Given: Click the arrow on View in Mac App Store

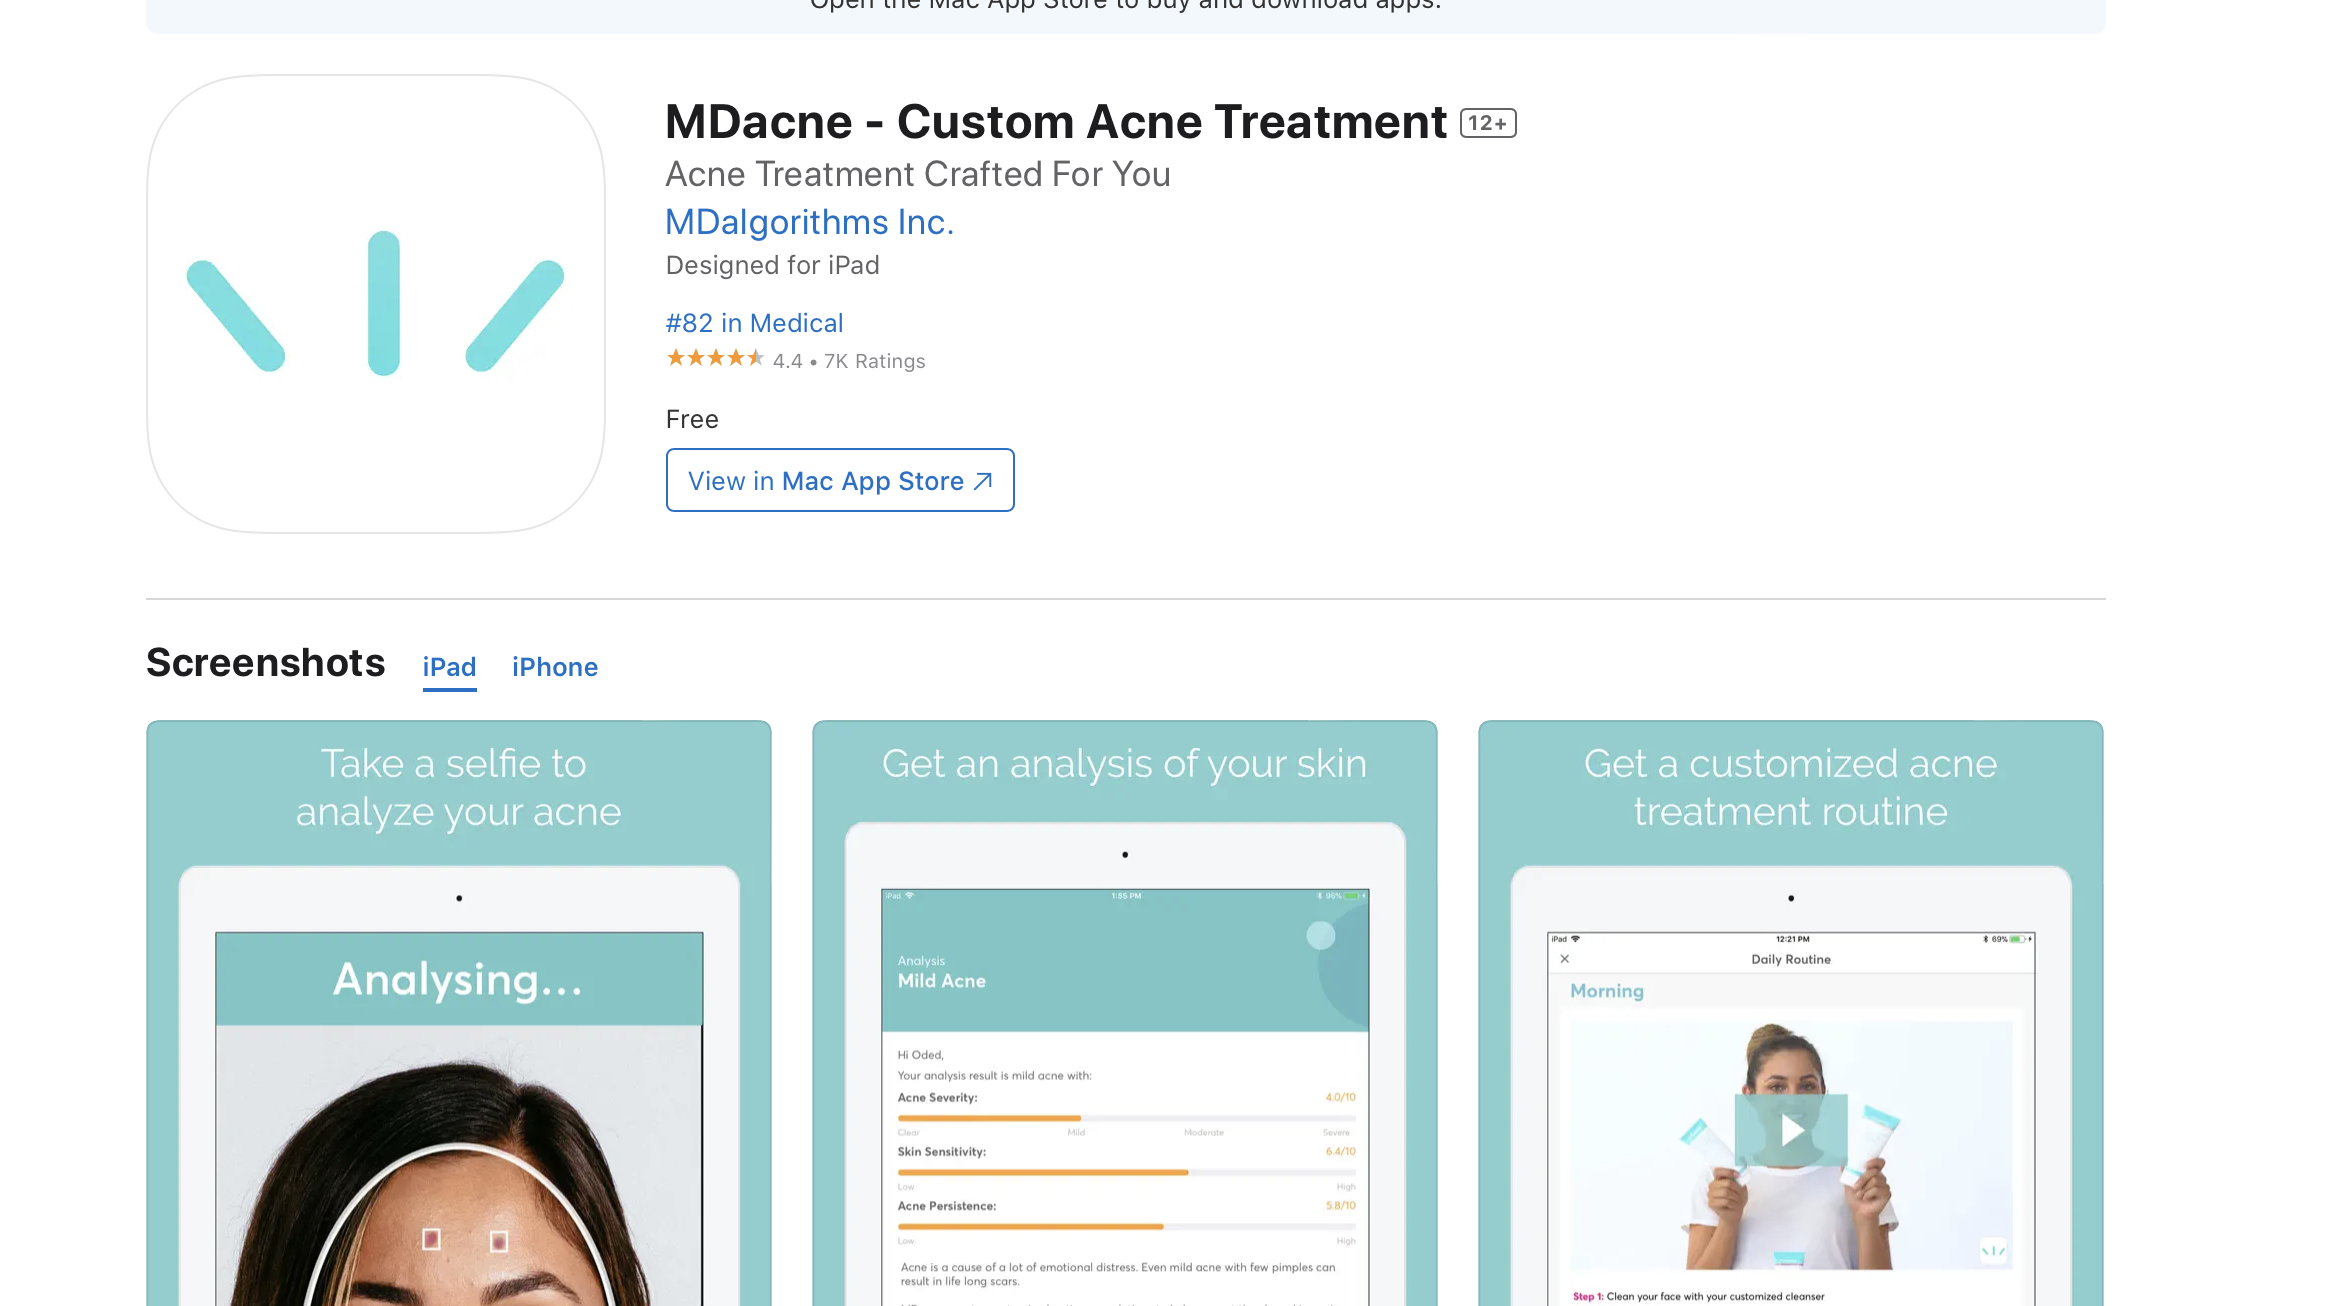Looking at the screenshot, I should coord(983,481).
